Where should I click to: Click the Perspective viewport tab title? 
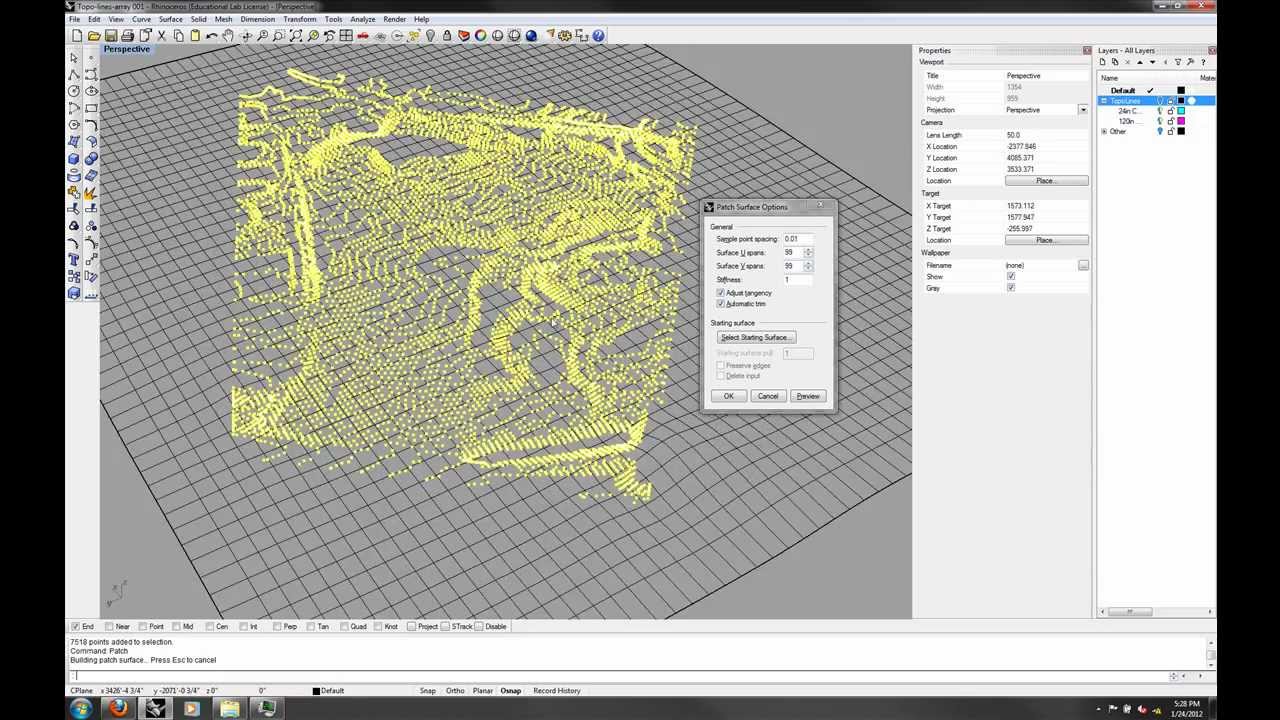pos(126,49)
